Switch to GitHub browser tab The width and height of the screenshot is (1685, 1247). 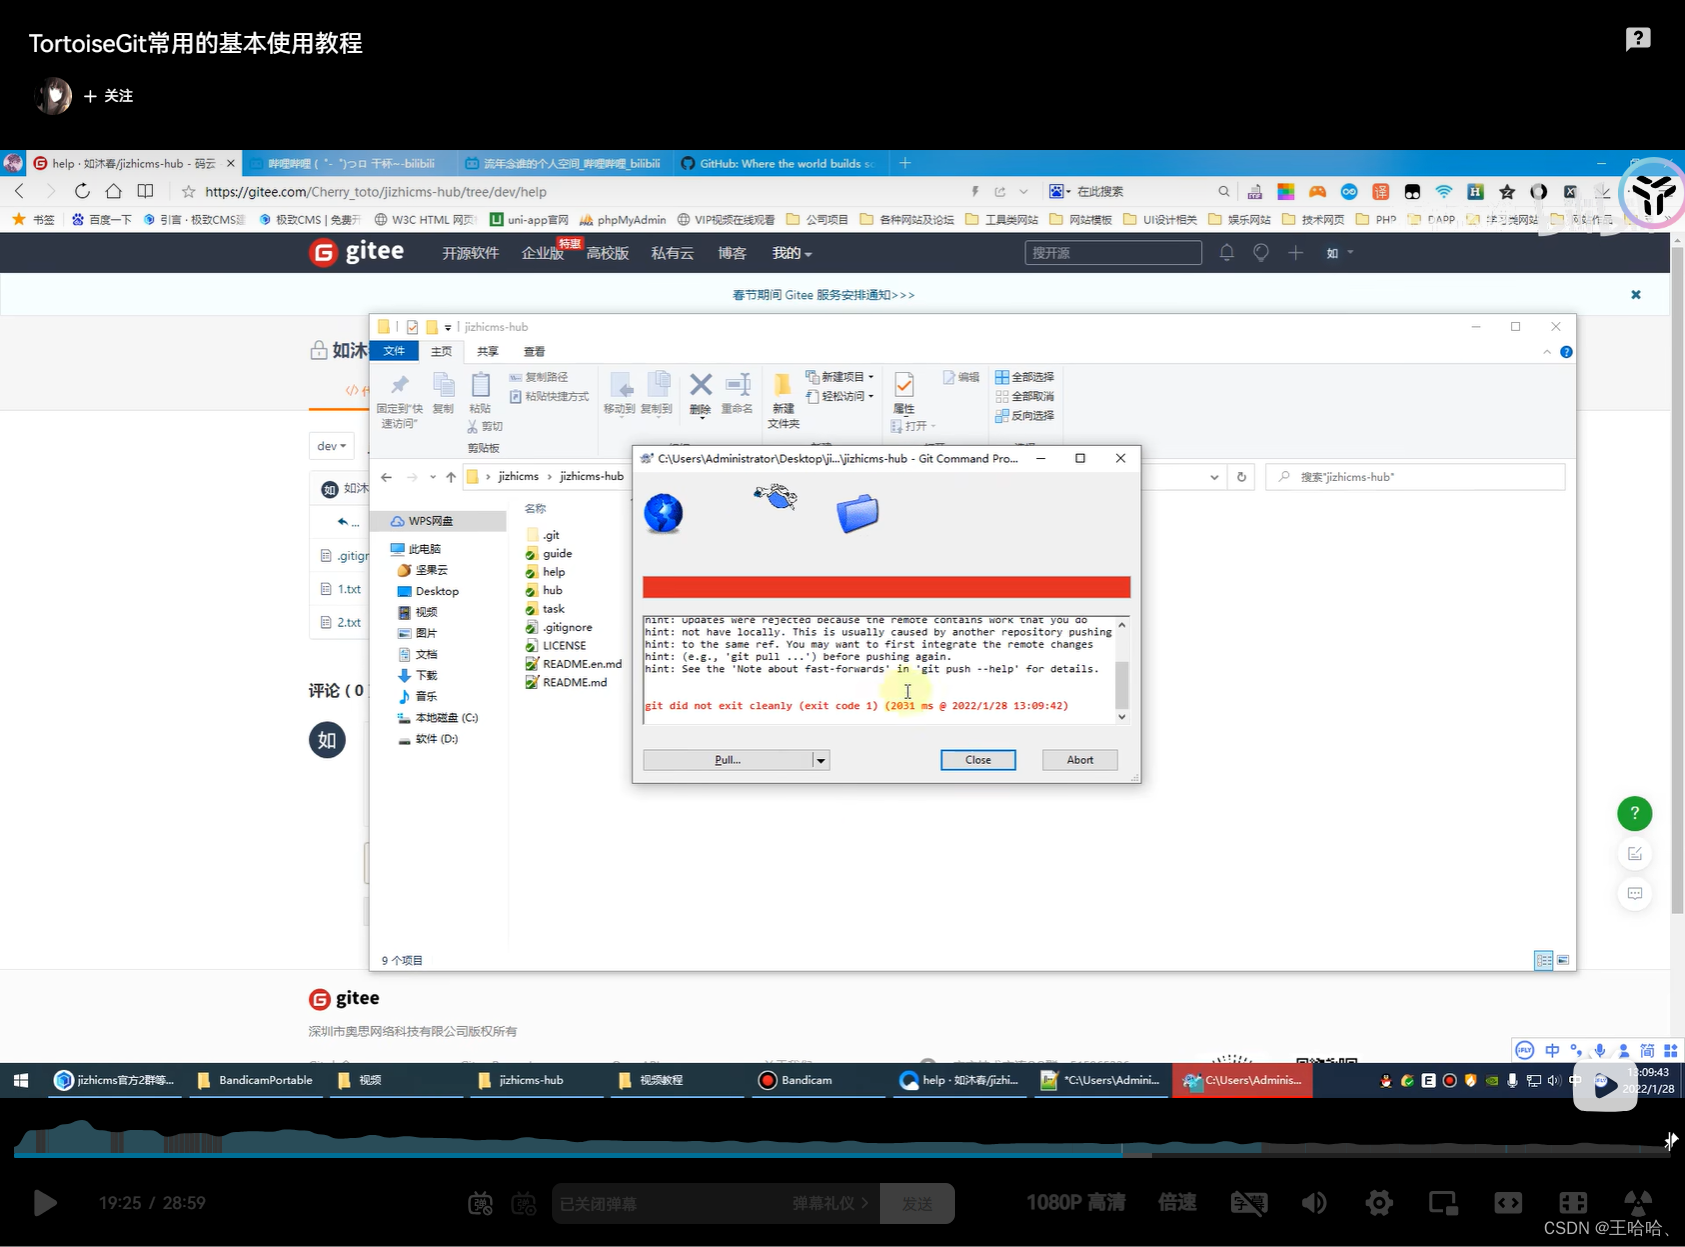[777, 163]
